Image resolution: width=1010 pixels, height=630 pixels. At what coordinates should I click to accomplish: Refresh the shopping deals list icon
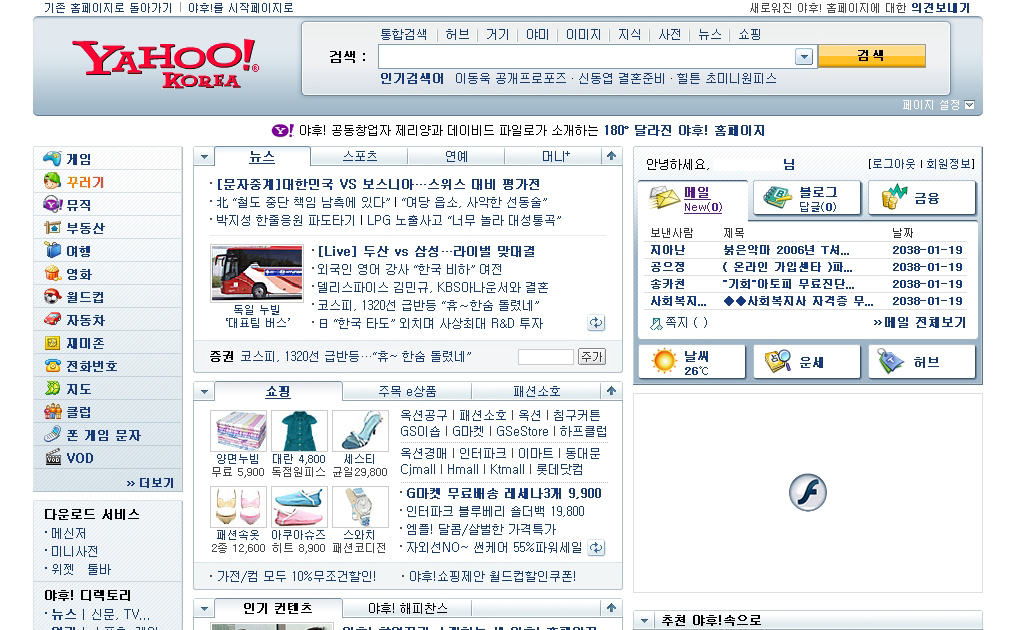point(596,548)
